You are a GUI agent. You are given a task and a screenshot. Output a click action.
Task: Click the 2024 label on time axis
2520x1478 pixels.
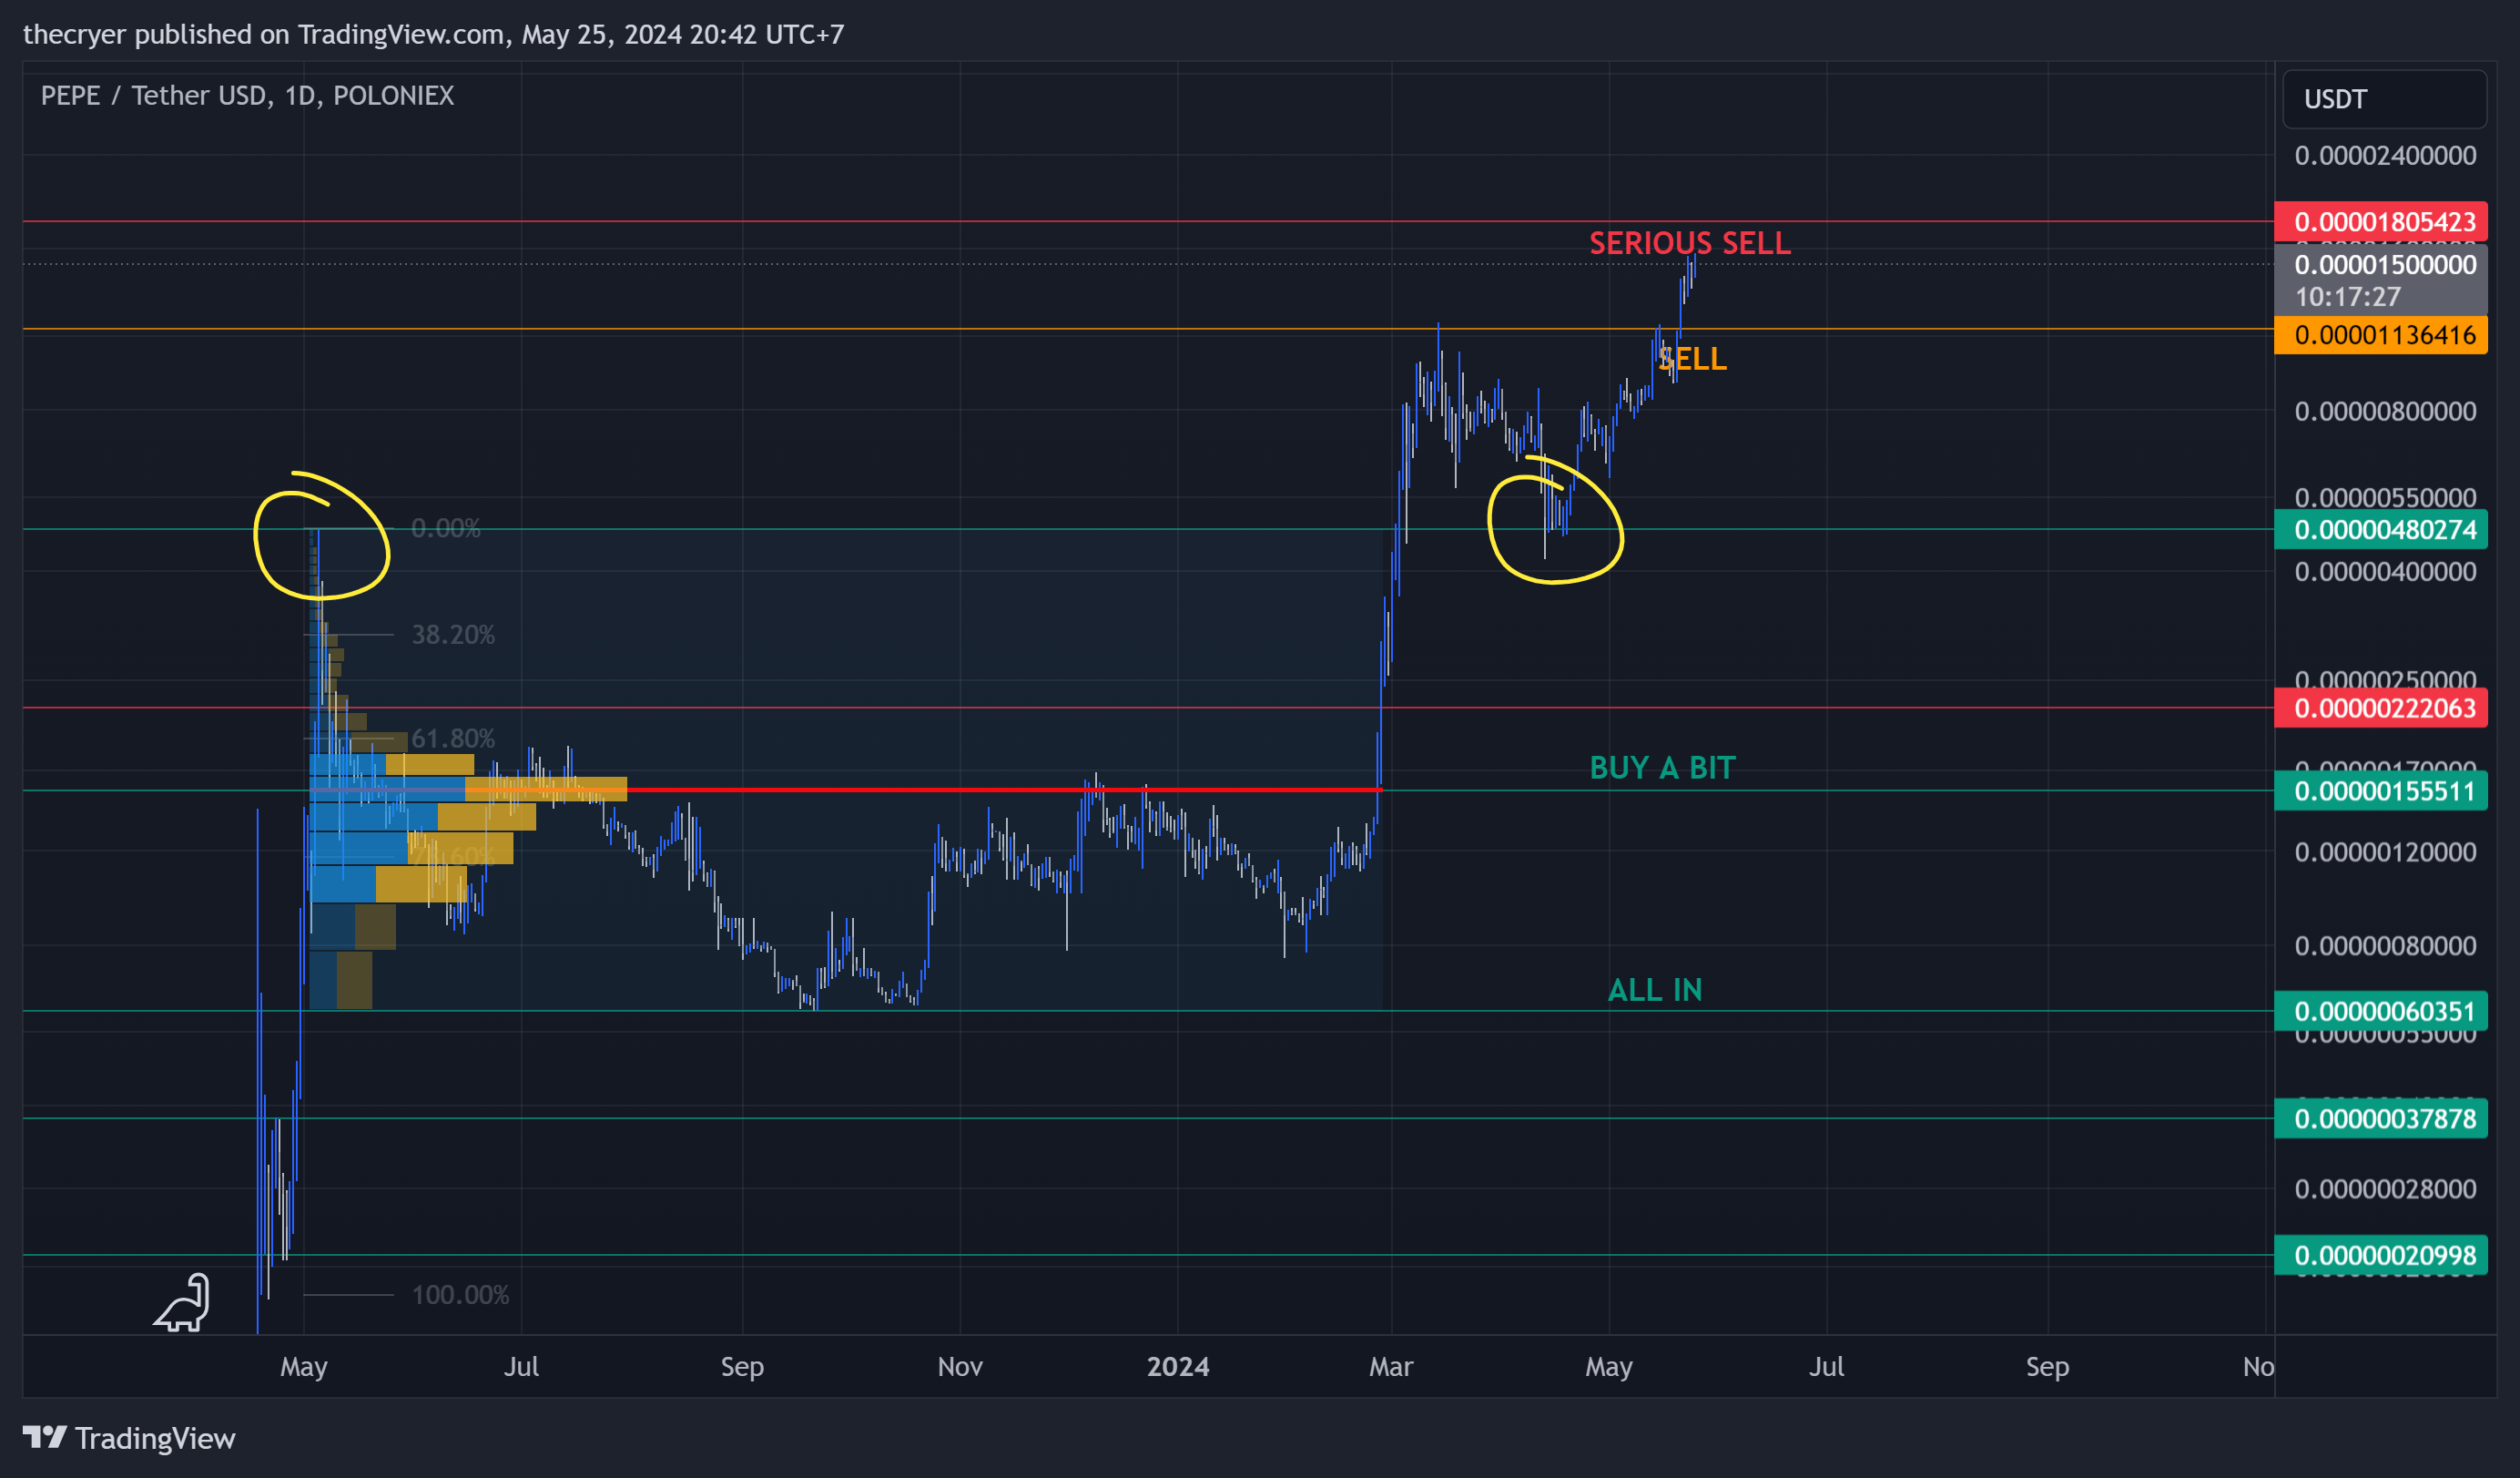point(1177,1367)
